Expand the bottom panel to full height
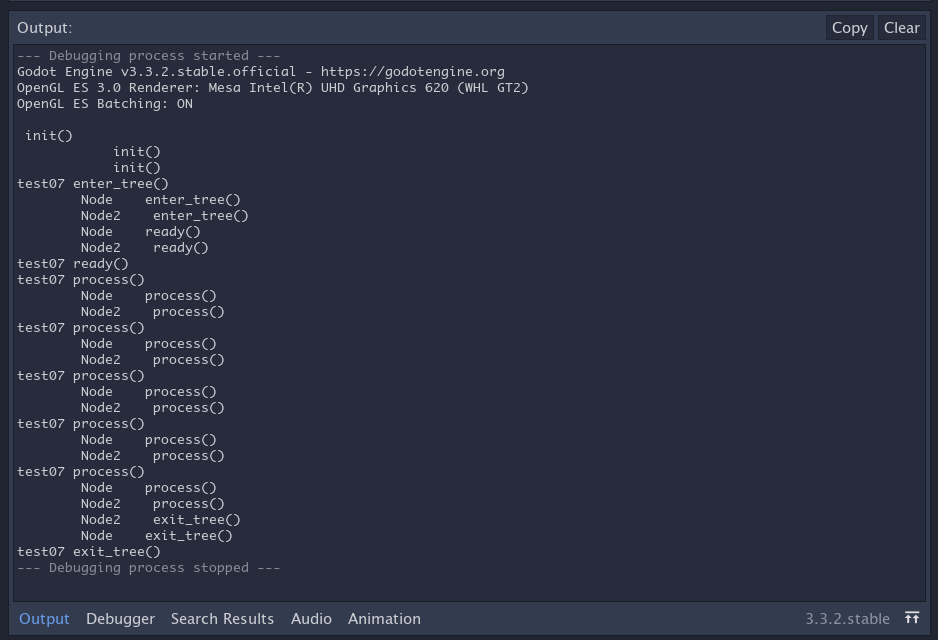 tap(913, 617)
